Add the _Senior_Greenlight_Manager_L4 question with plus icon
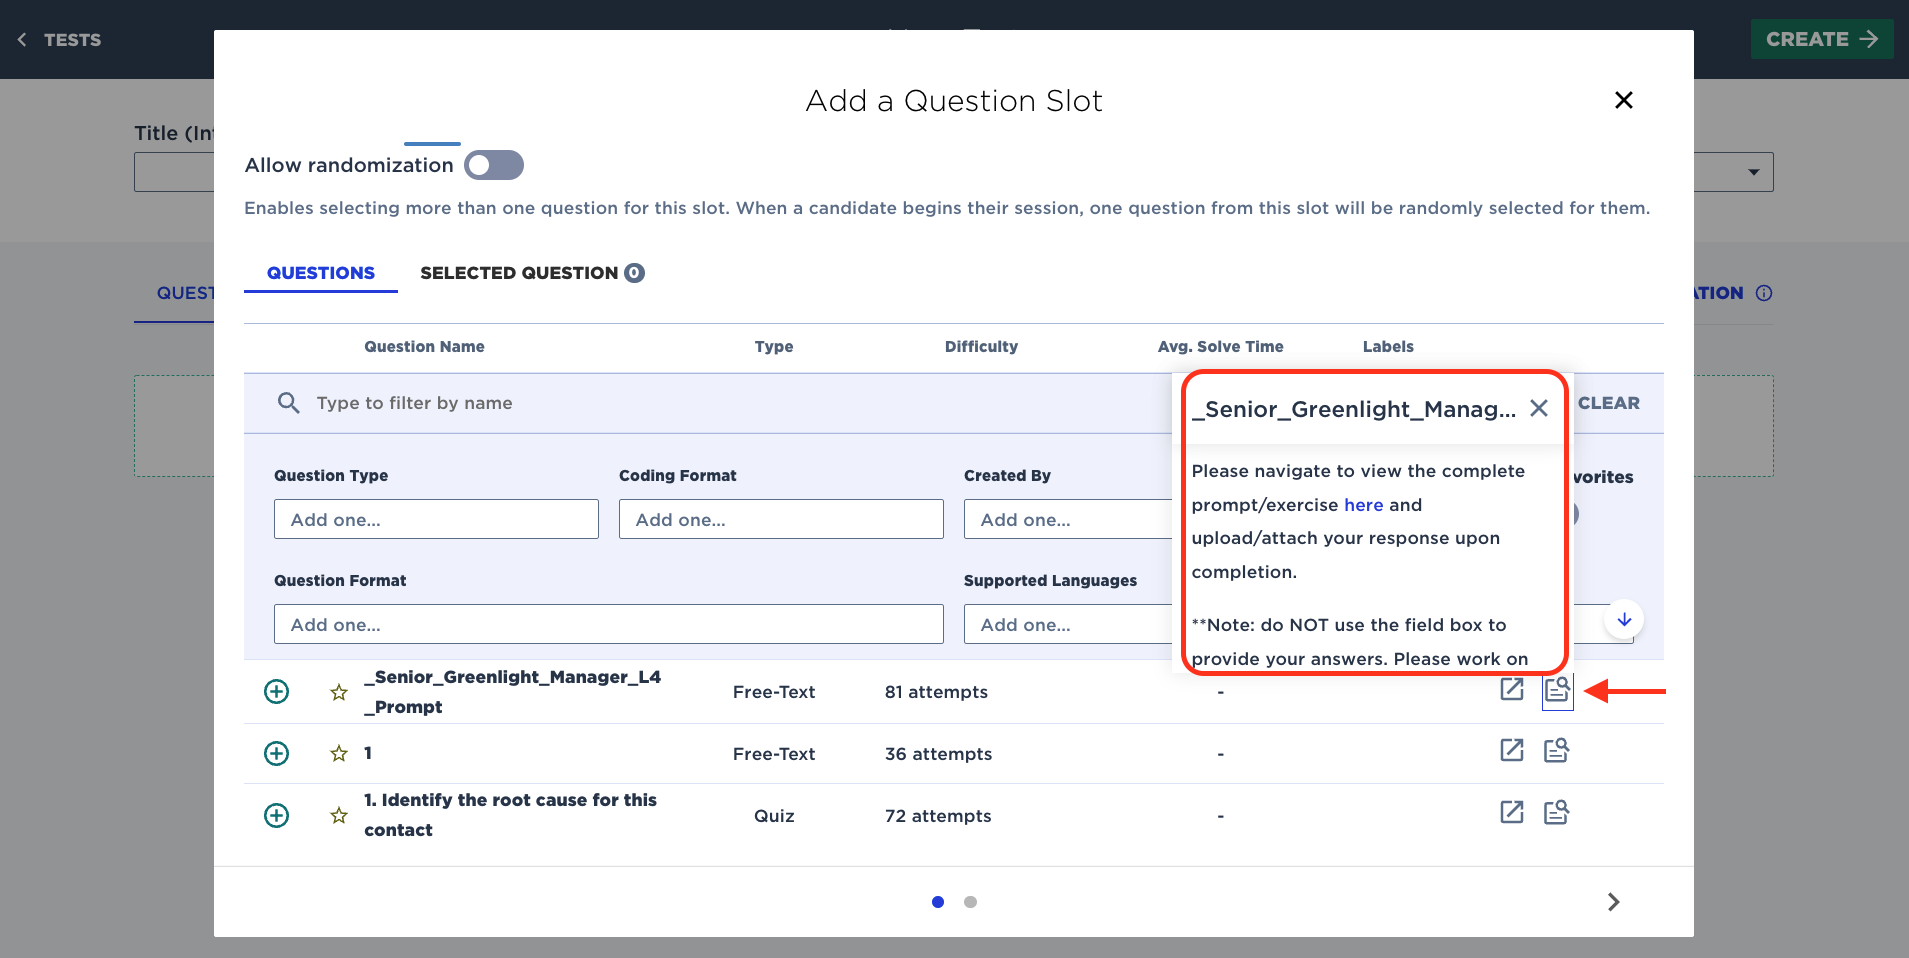 277,691
